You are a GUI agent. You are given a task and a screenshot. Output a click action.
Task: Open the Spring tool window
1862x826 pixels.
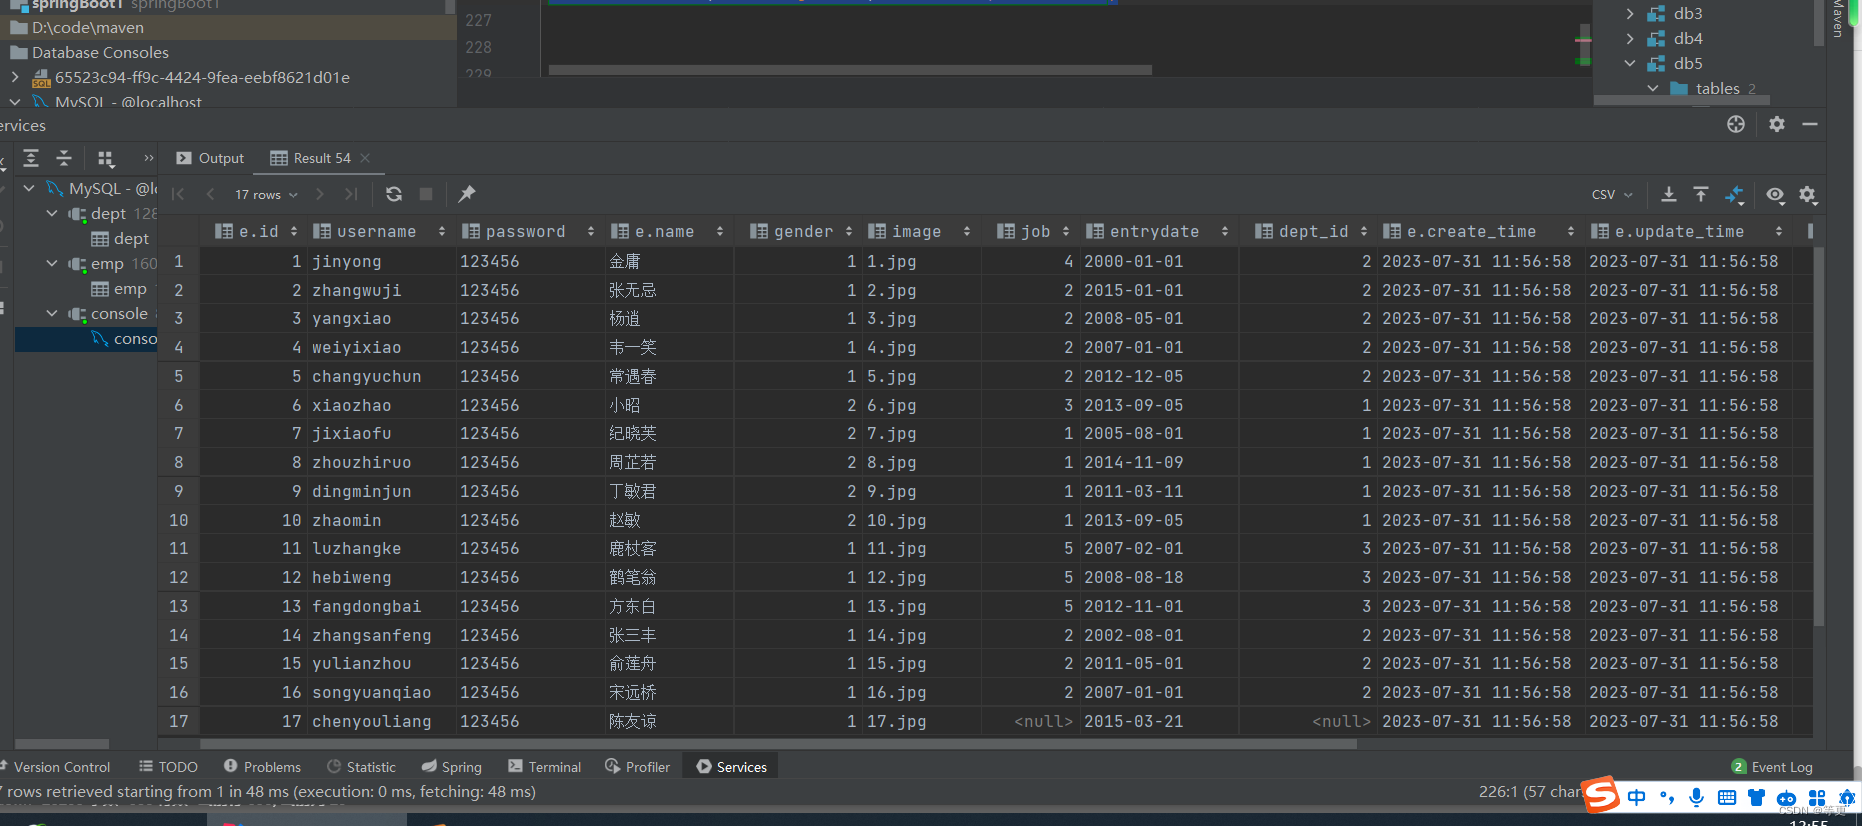point(451,767)
